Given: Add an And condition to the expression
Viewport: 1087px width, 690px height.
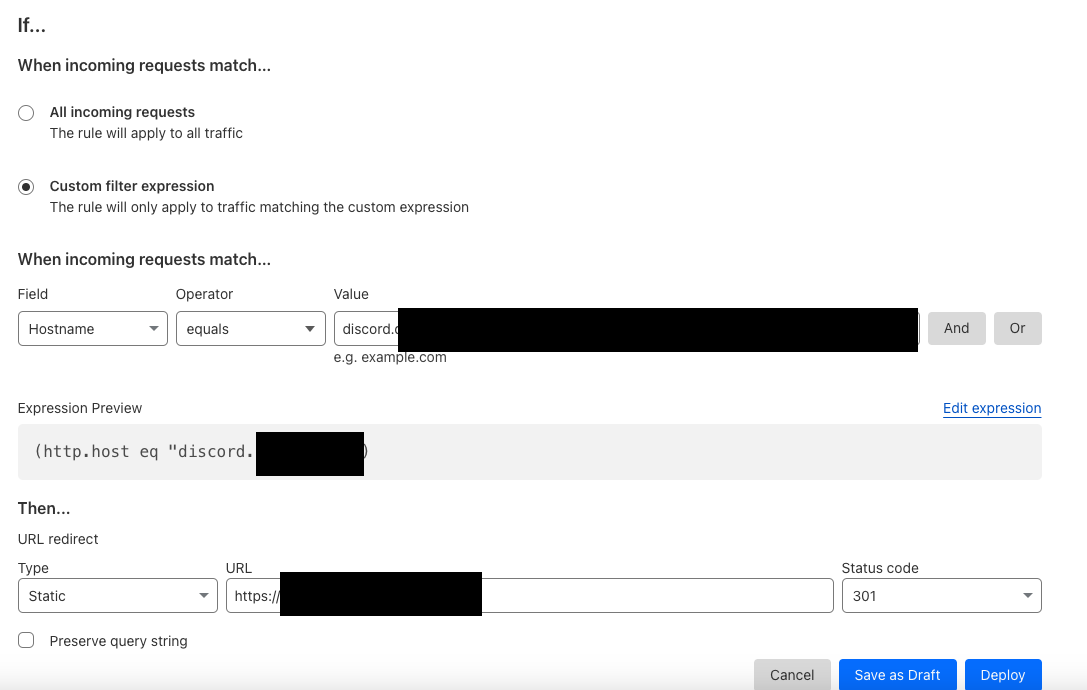Looking at the screenshot, I should 957,328.
